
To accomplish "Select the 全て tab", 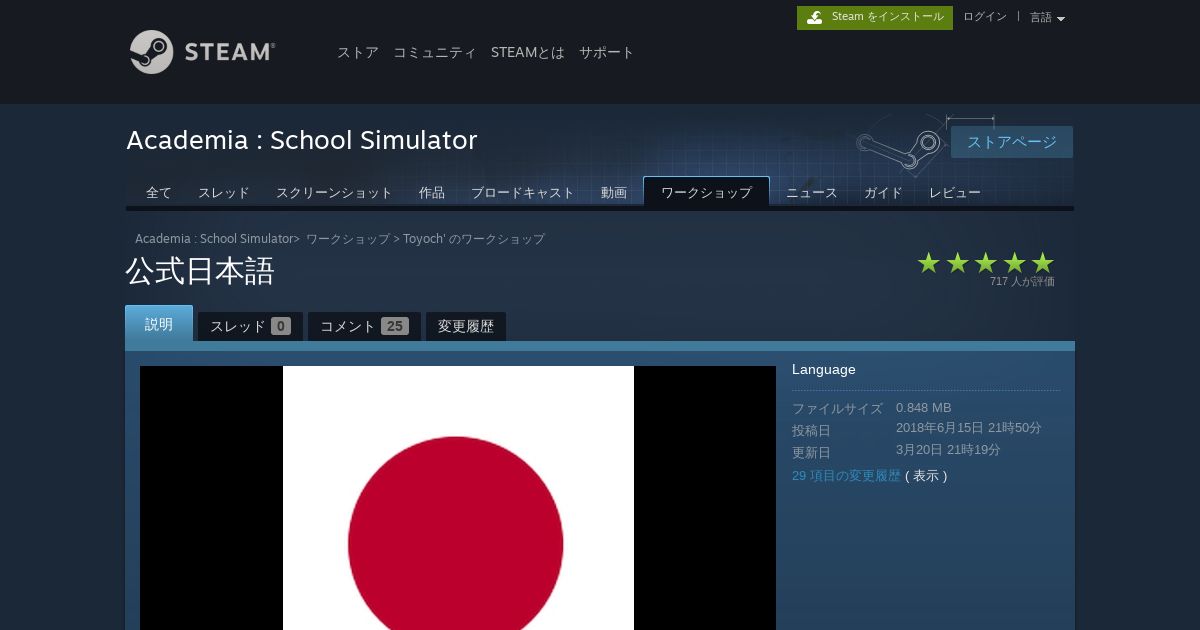I will tap(159, 193).
